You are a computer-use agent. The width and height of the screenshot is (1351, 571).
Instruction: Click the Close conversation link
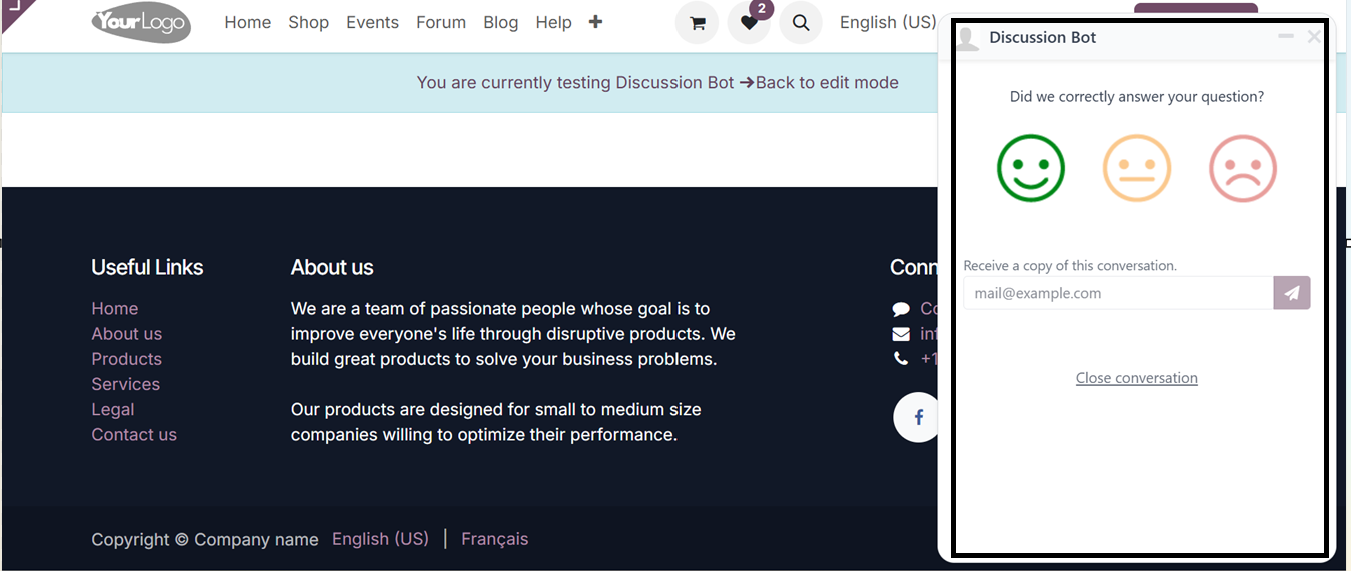1137,378
